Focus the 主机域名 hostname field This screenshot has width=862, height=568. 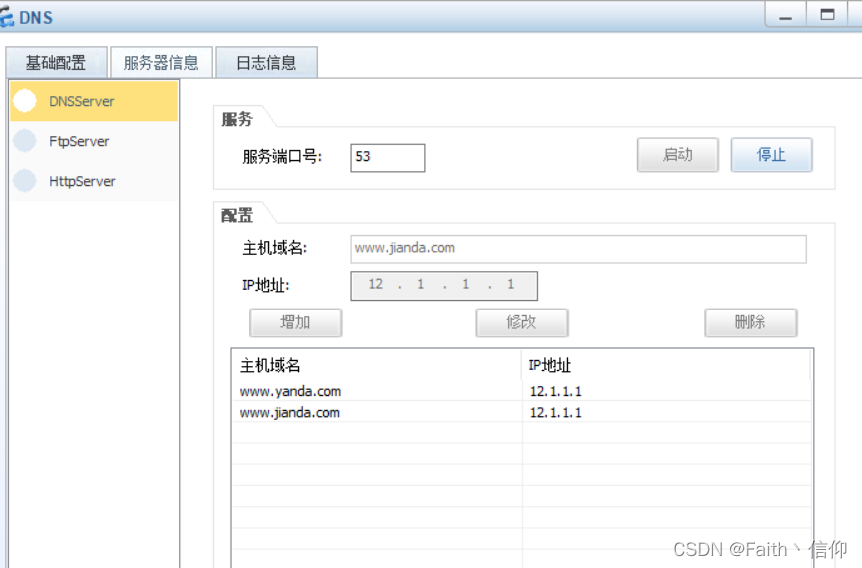pyautogui.click(x=578, y=249)
